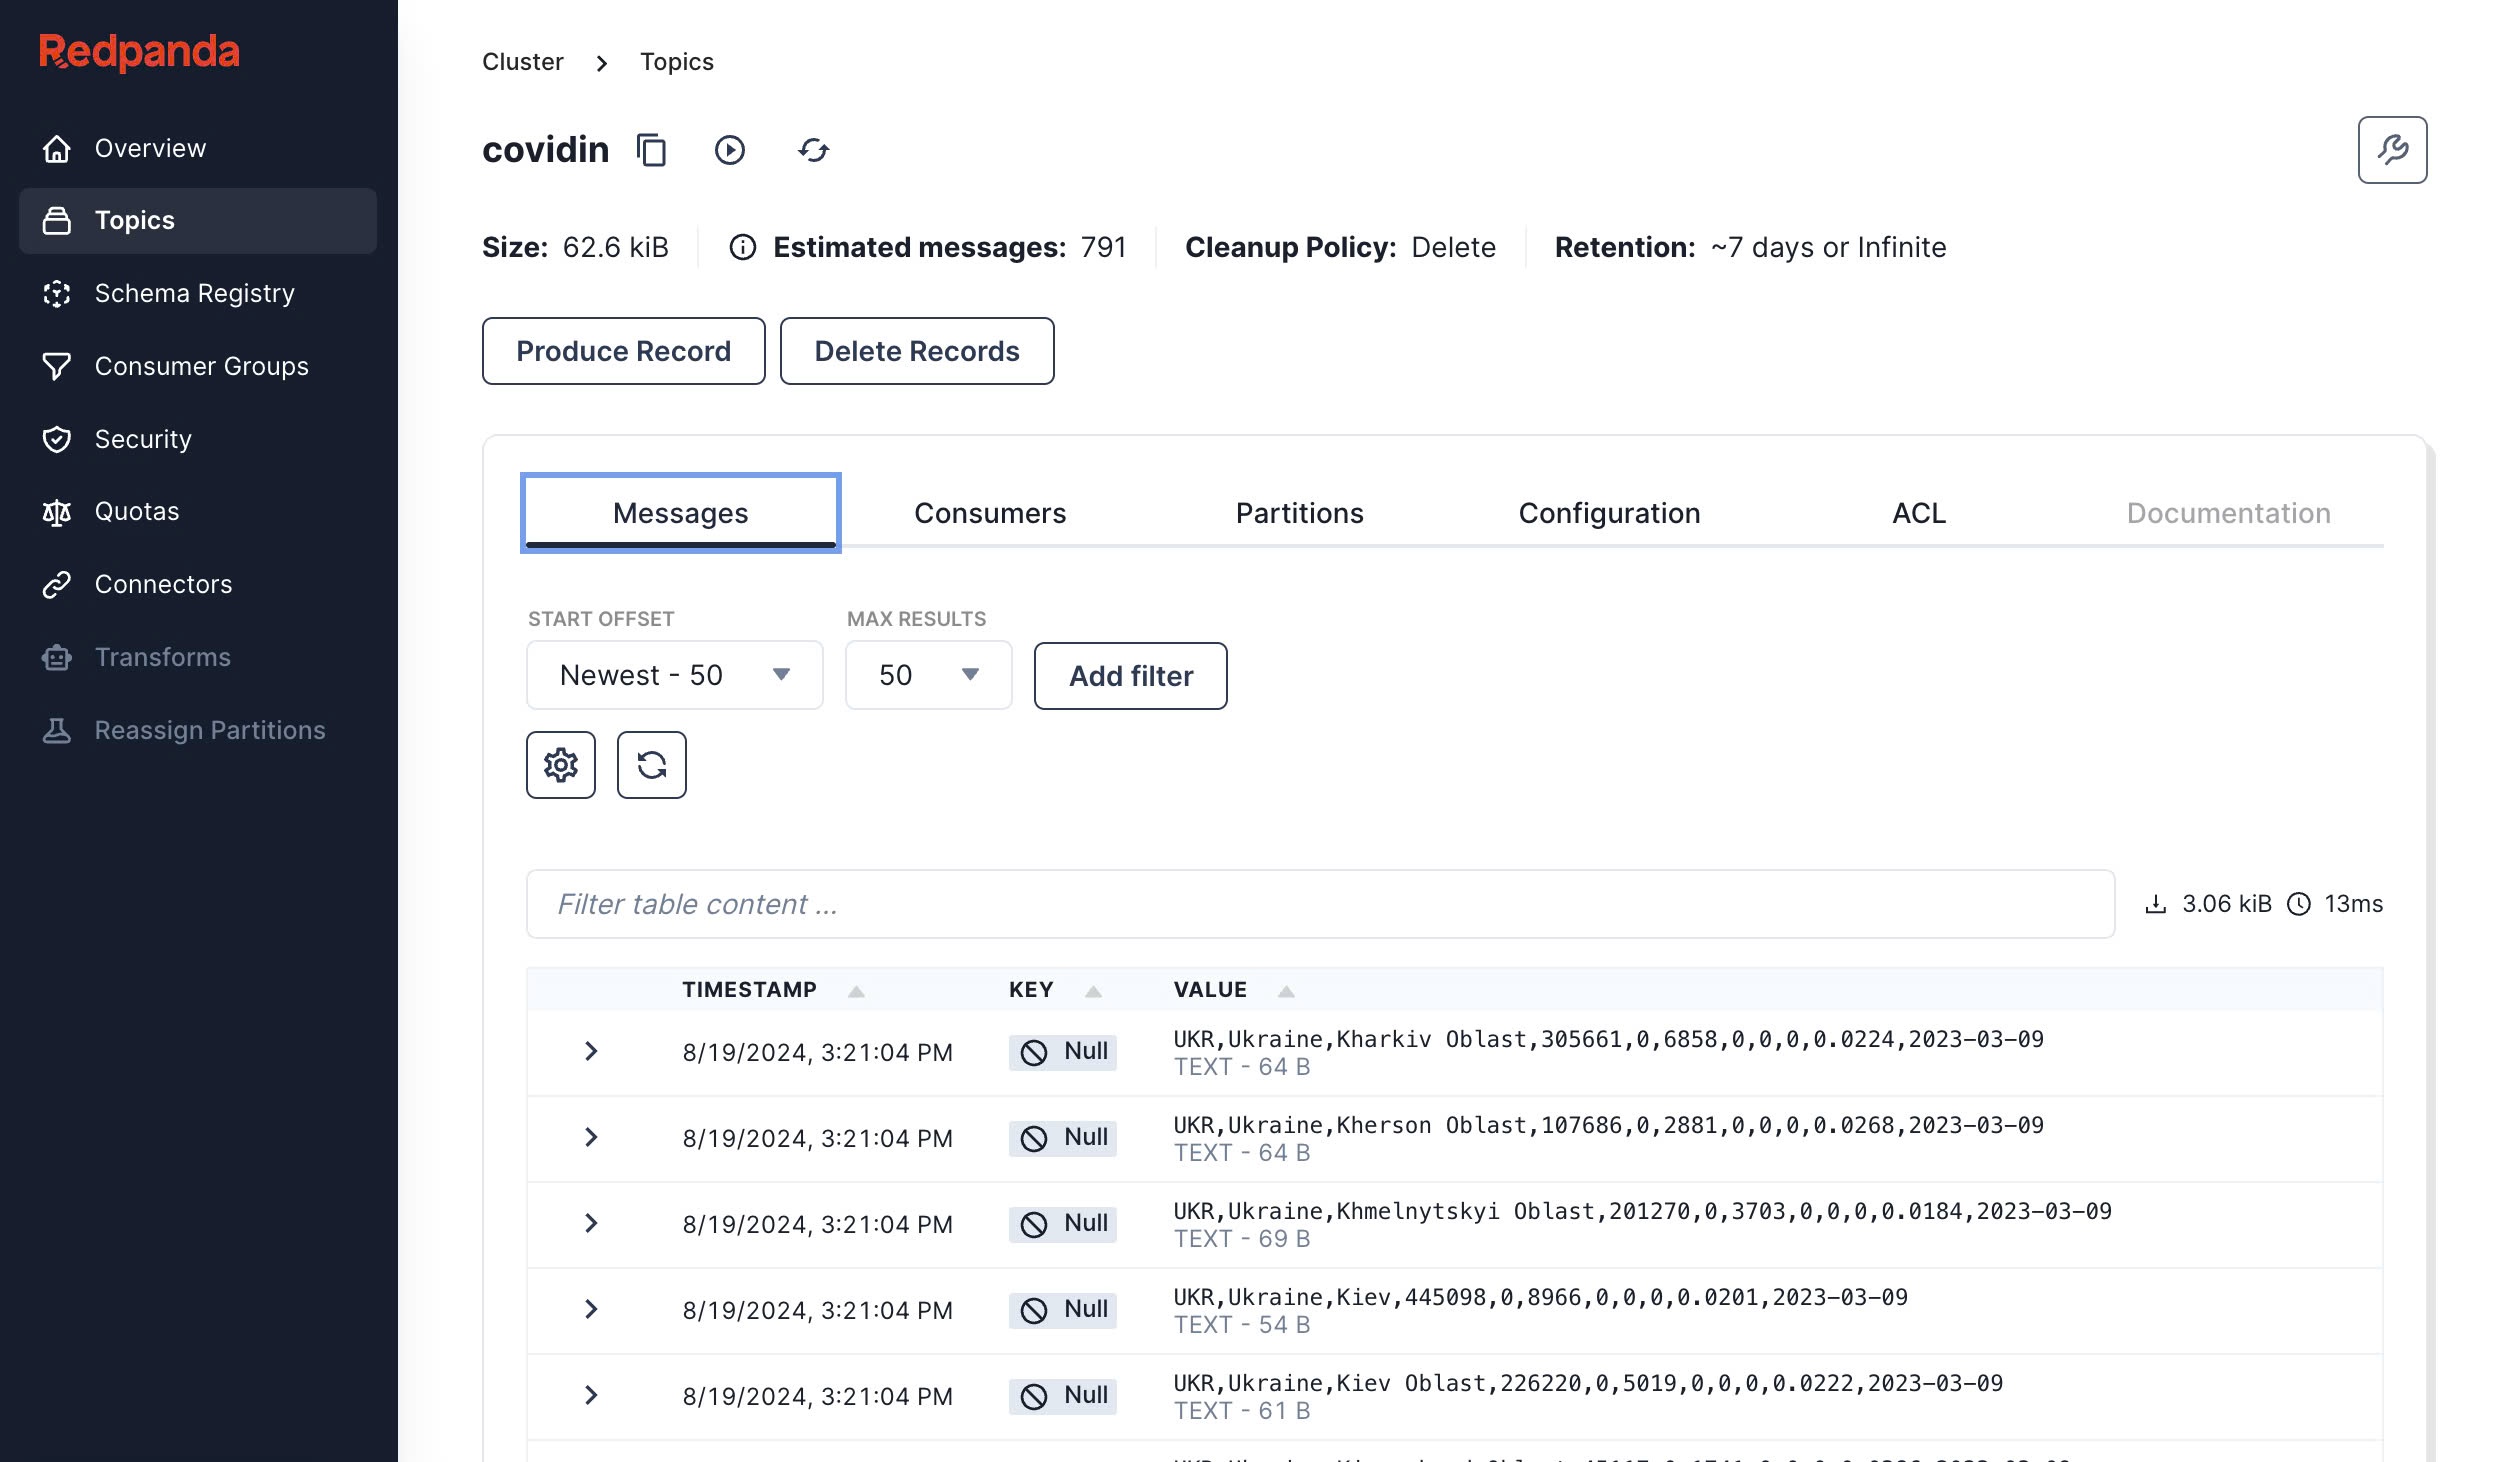The width and height of the screenshot is (2502, 1462).
Task: Open Connectors in the sidebar
Action: 198,584
